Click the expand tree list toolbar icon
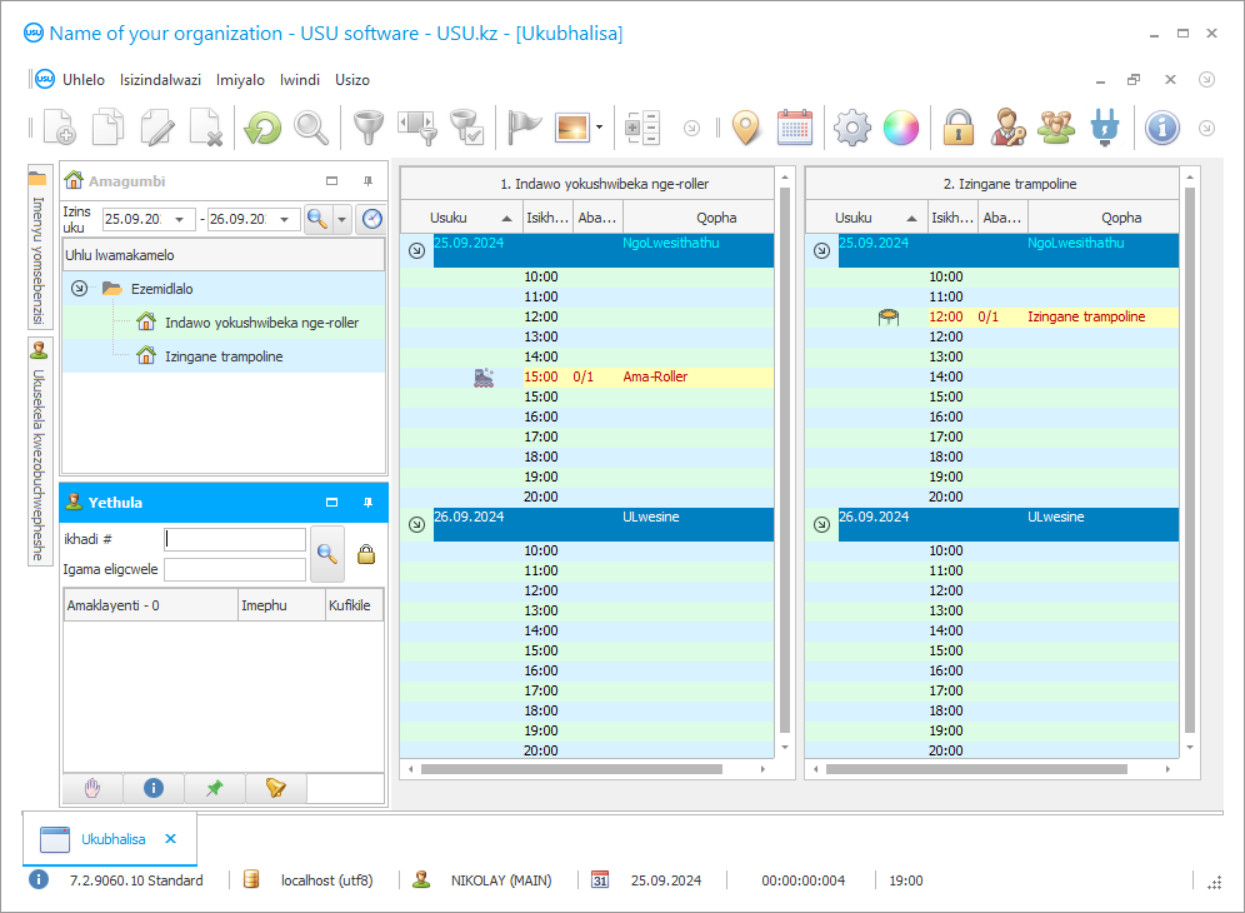 point(642,128)
